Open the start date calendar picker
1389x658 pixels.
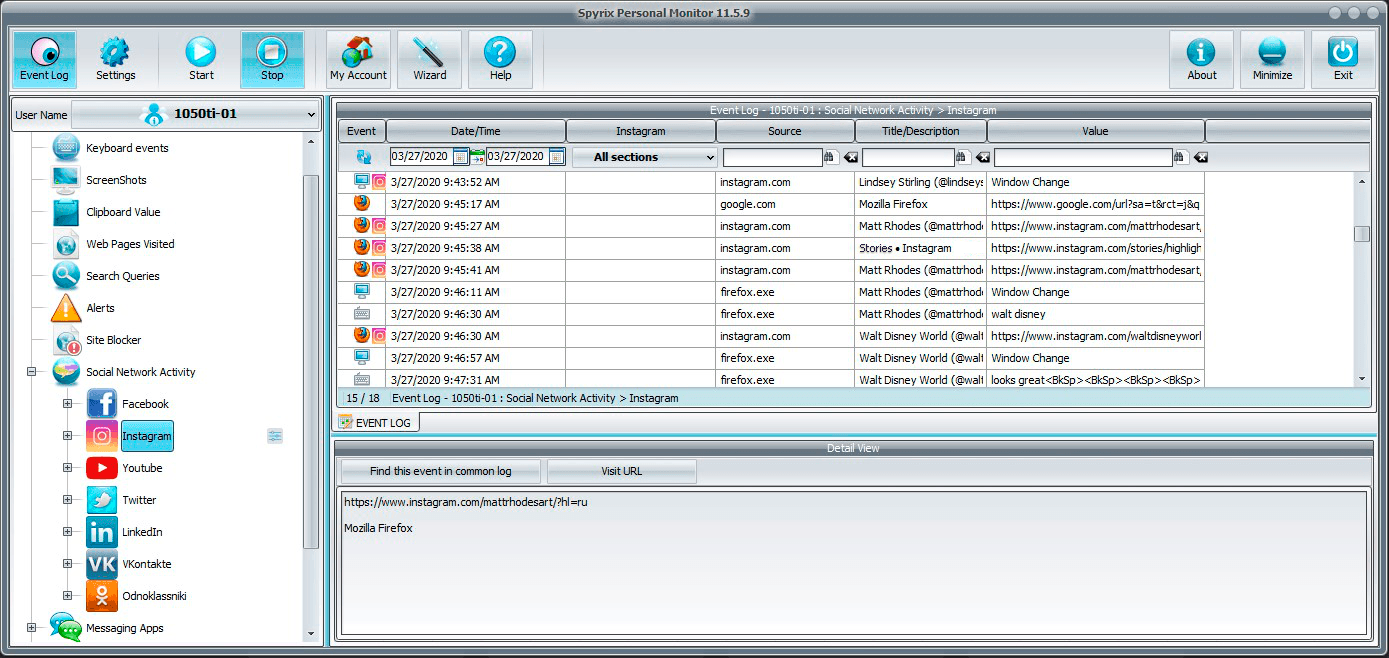(x=460, y=157)
